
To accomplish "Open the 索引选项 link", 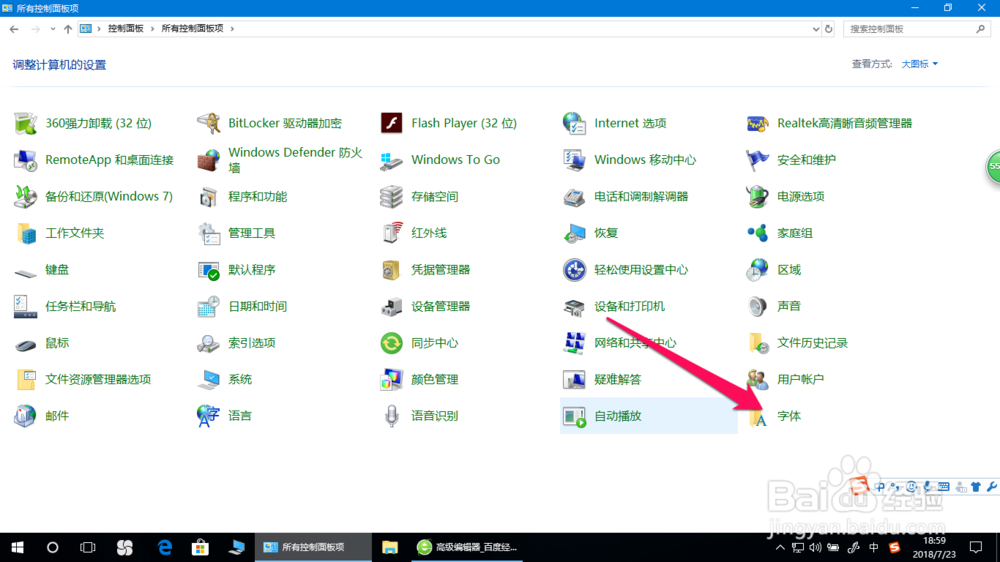I will (x=252, y=343).
